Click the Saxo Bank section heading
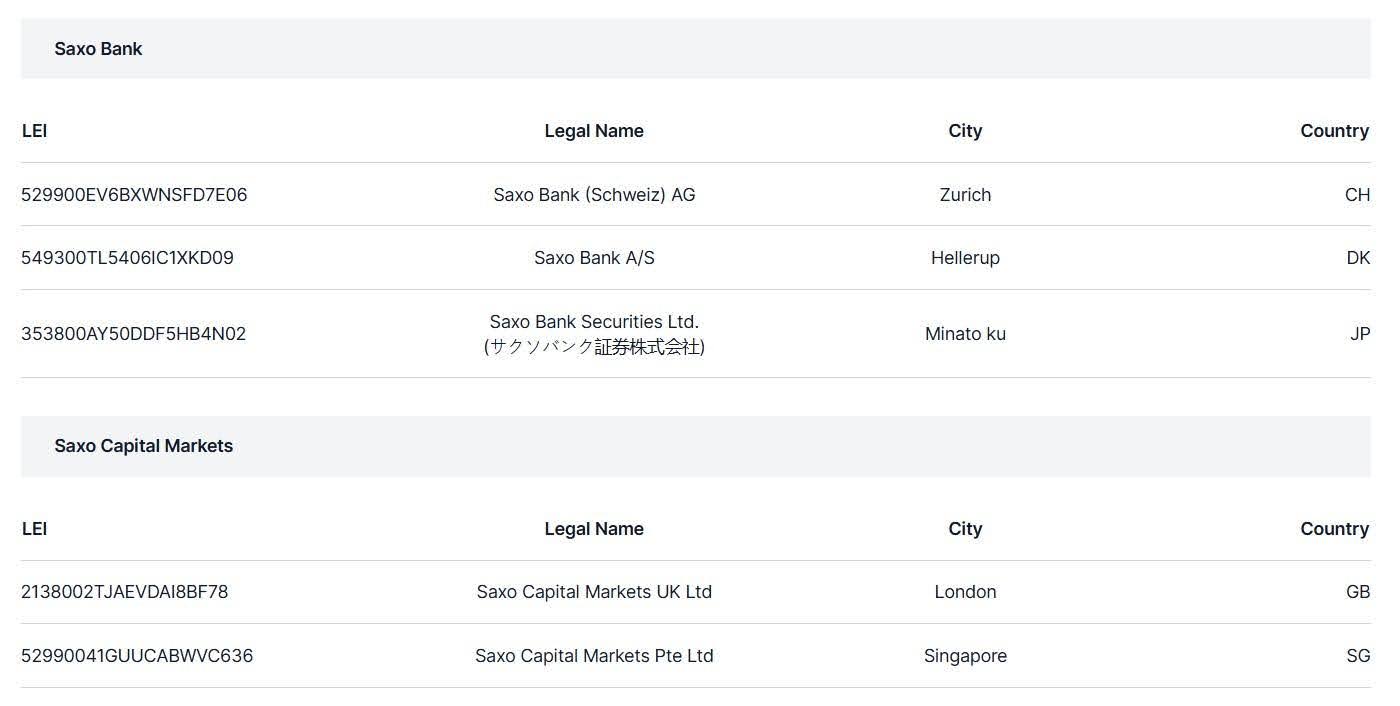This screenshot has width=1400, height=706. pos(98,49)
